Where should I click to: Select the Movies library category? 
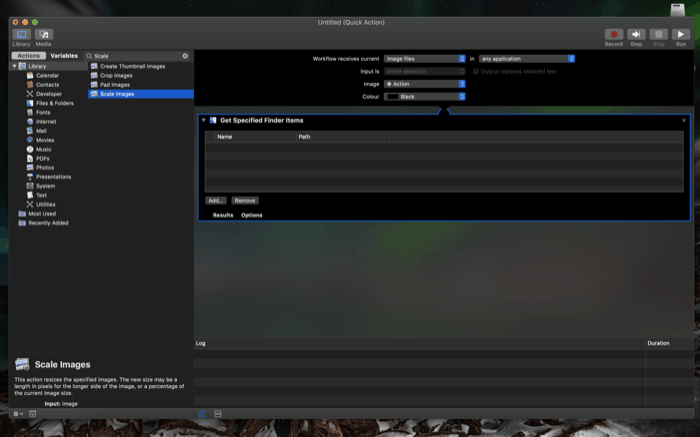[45, 140]
